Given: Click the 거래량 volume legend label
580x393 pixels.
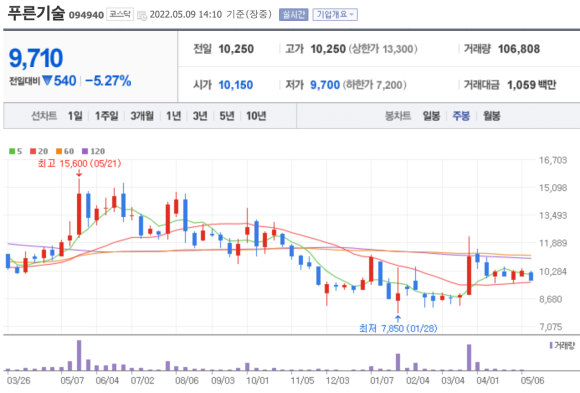Looking at the screenshot, I should click(562, 346).
